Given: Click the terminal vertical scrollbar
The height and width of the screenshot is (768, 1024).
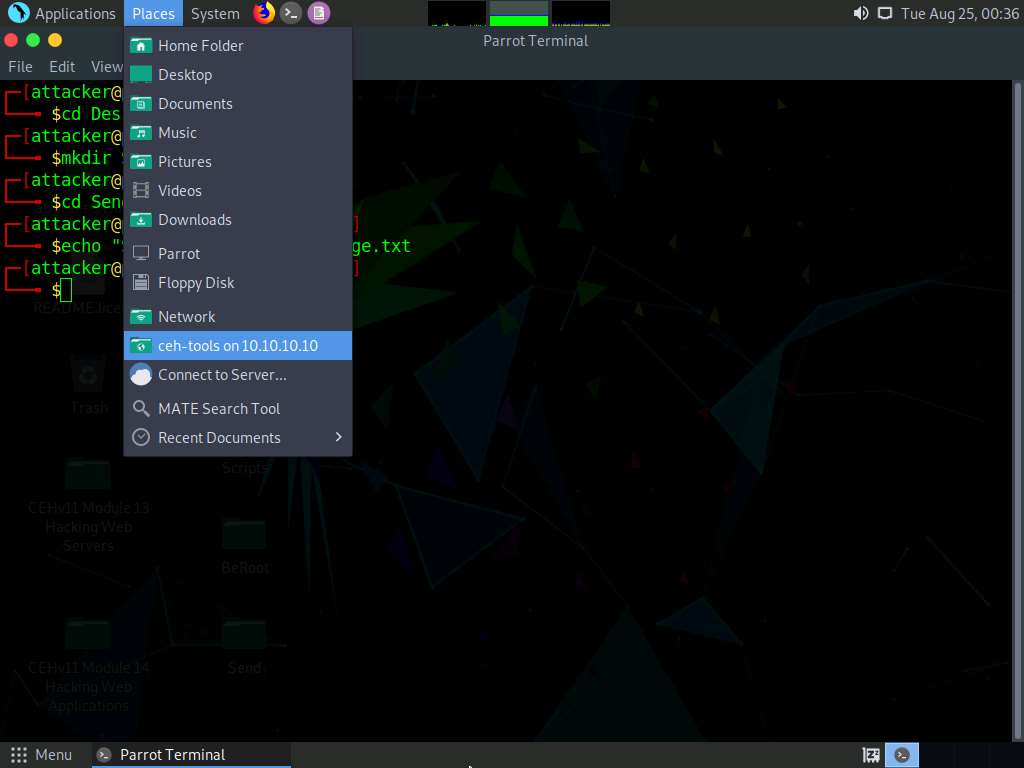Looking at the screenshot, I should 1017,410.
